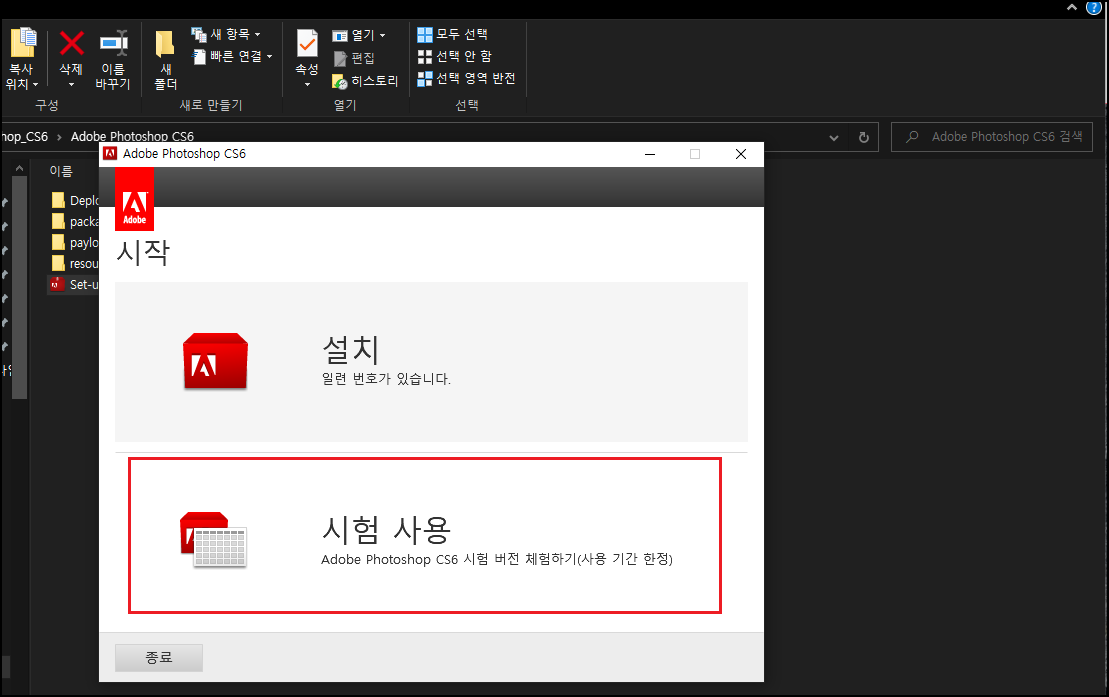Screen dimensions: 1109x697
Task: Collapse the Explorer ribbon with the chevron
Action: coord(1072,7)
